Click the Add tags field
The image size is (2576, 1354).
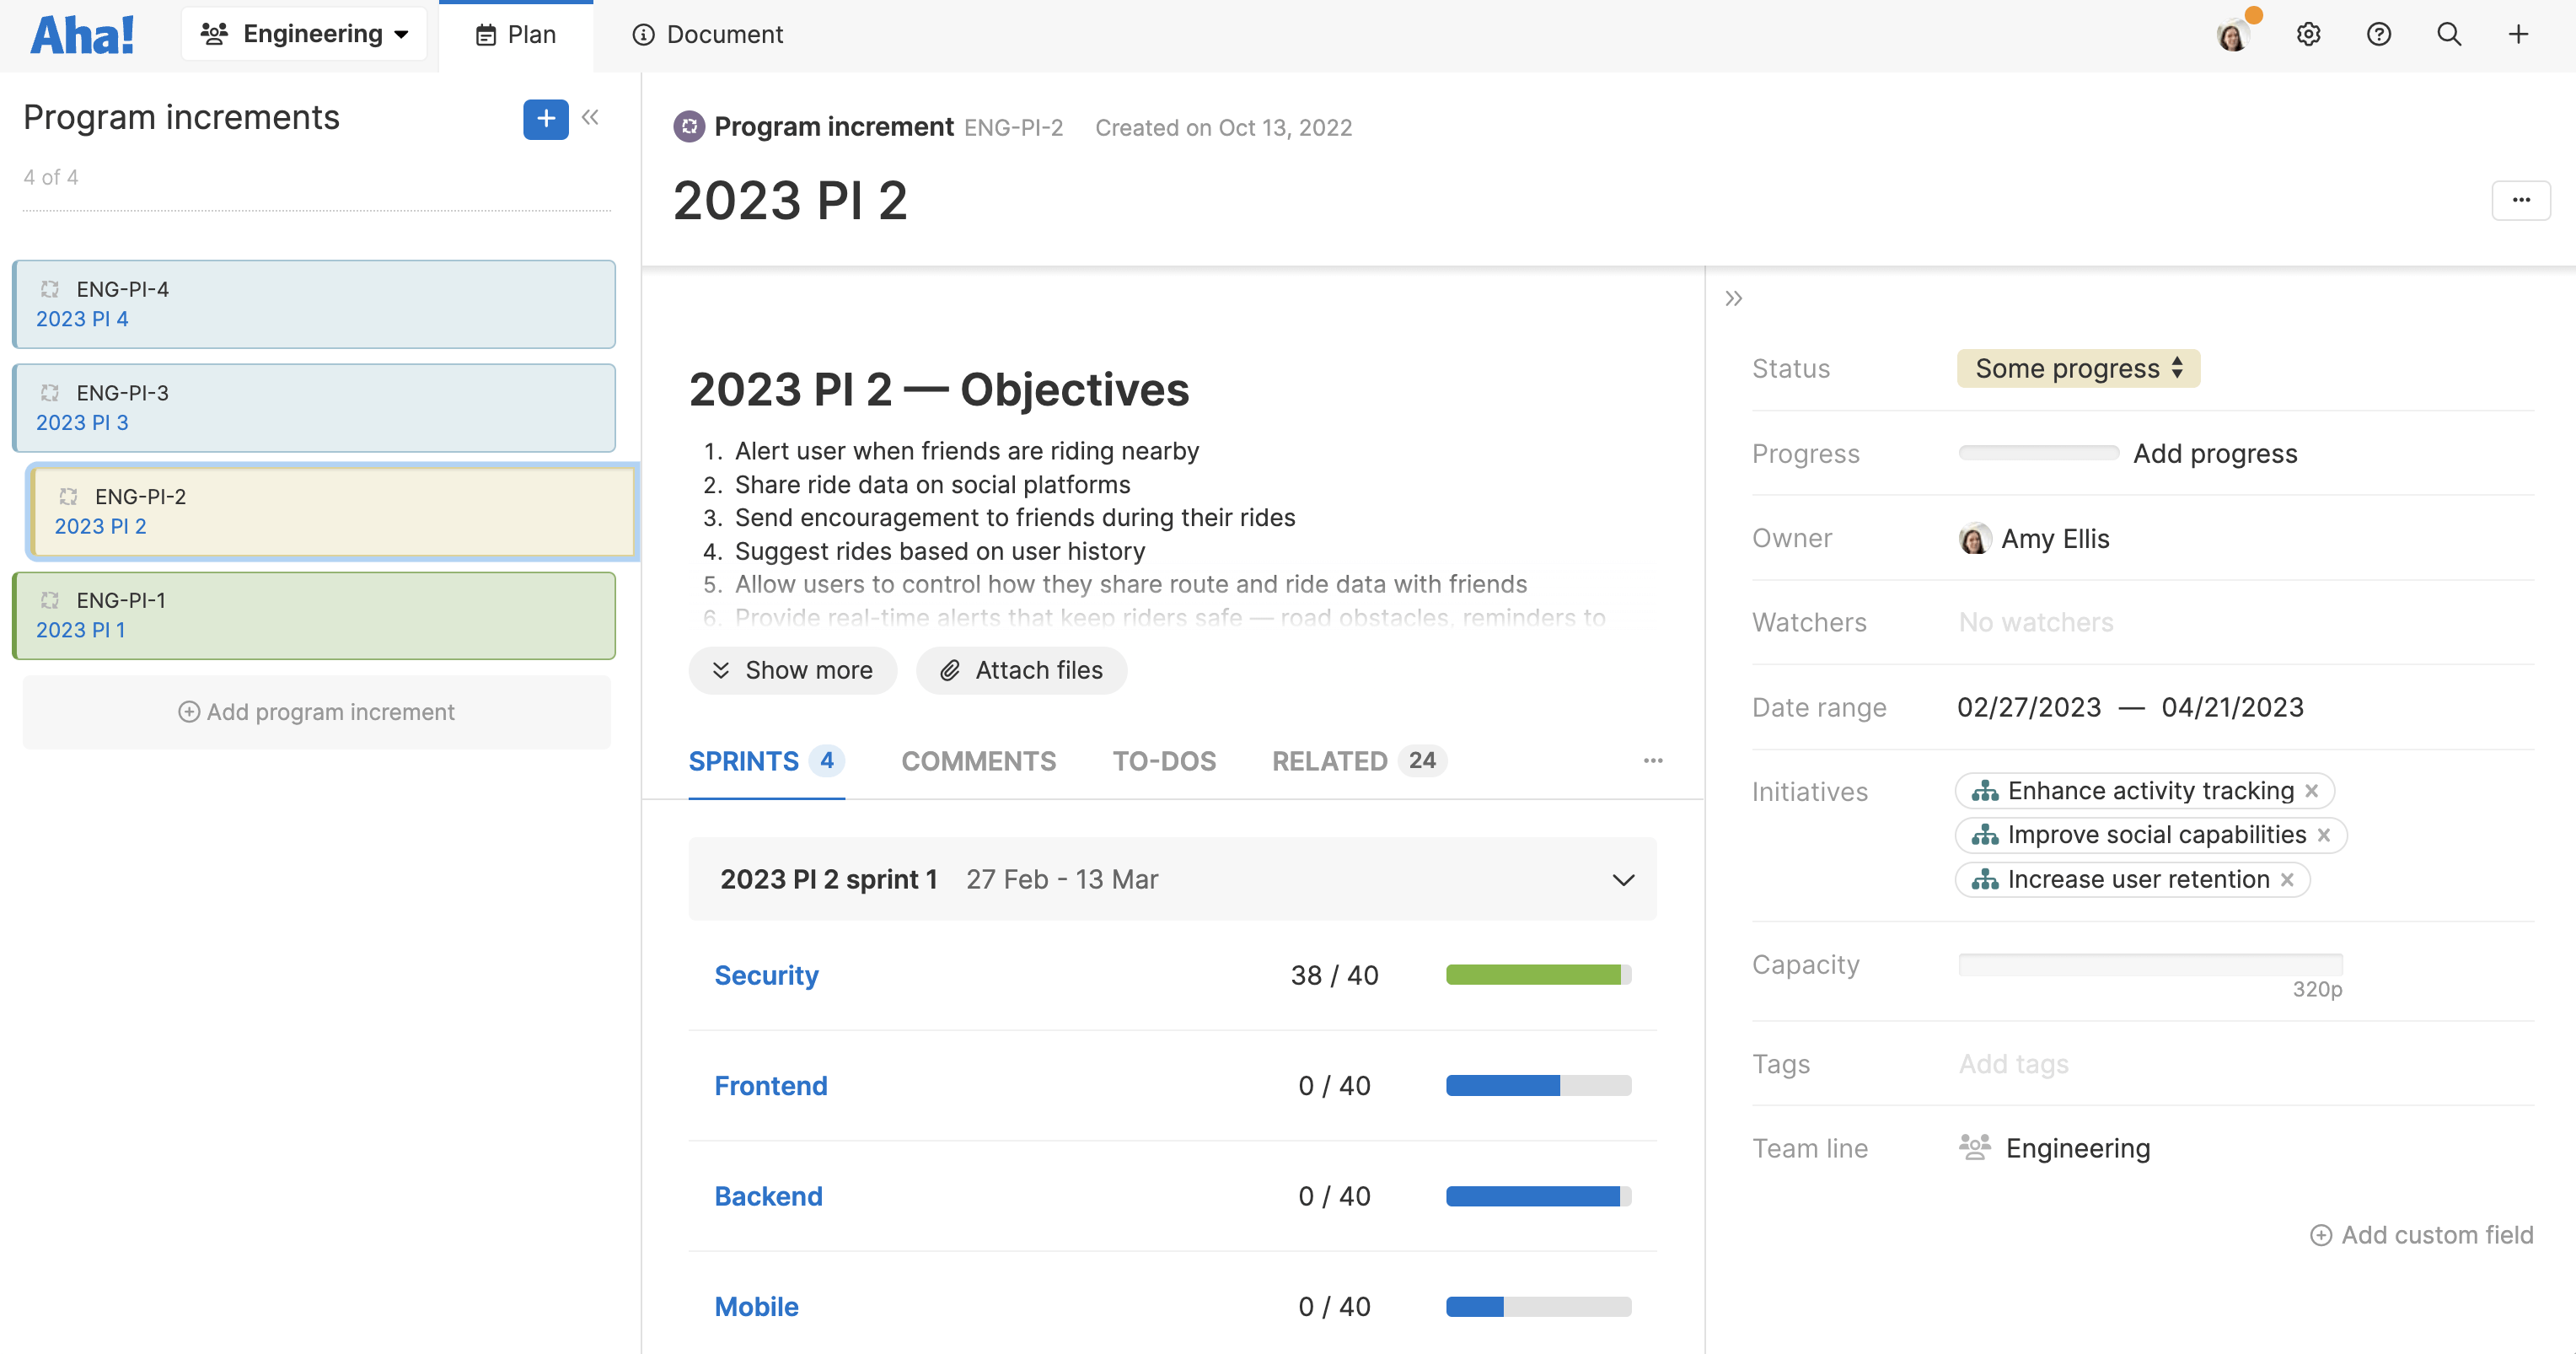pyautogui.click(x=2013, y=1064)
